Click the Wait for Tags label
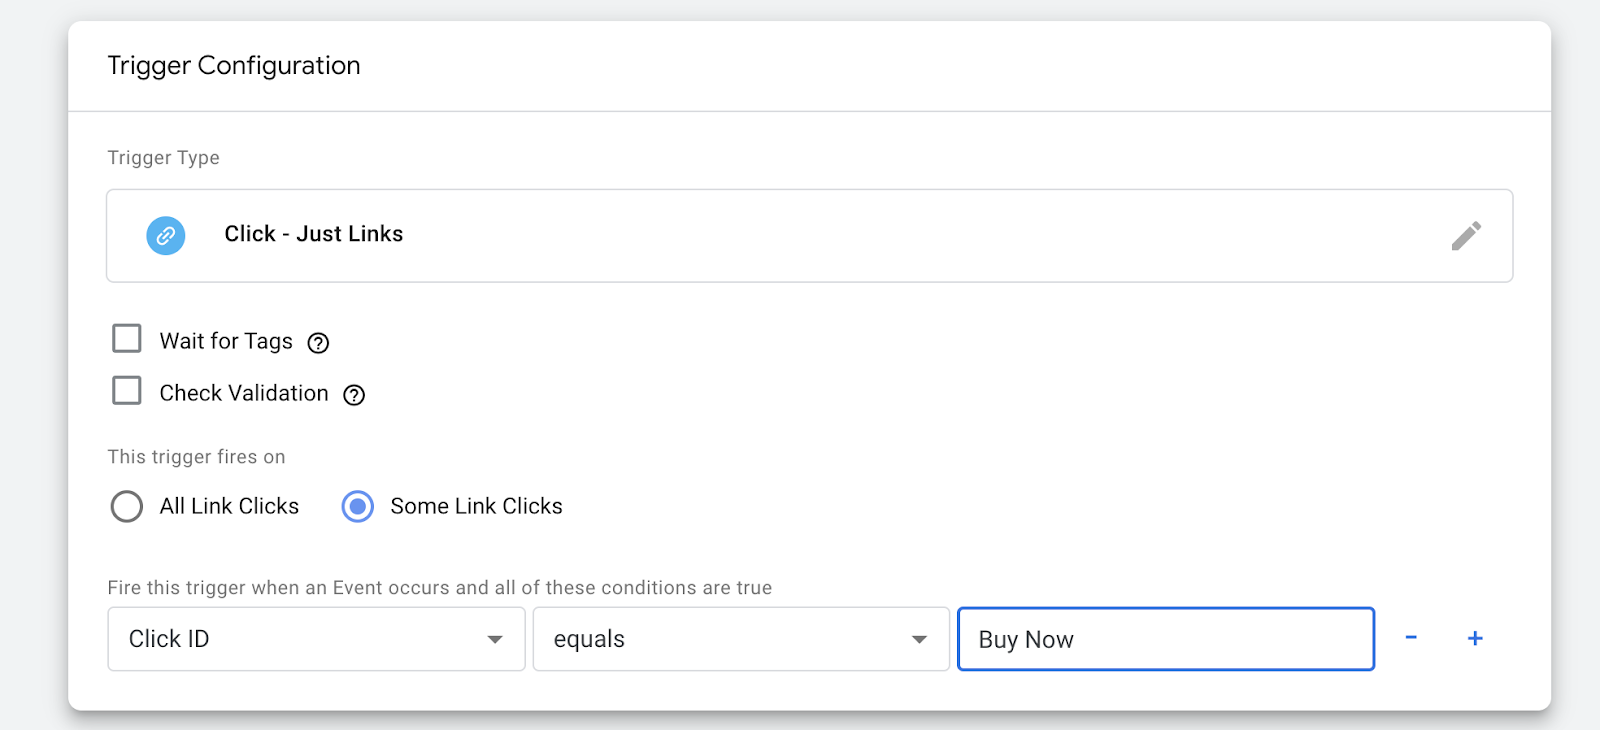This screenshot has height=730, width=1600. (226, 341)
